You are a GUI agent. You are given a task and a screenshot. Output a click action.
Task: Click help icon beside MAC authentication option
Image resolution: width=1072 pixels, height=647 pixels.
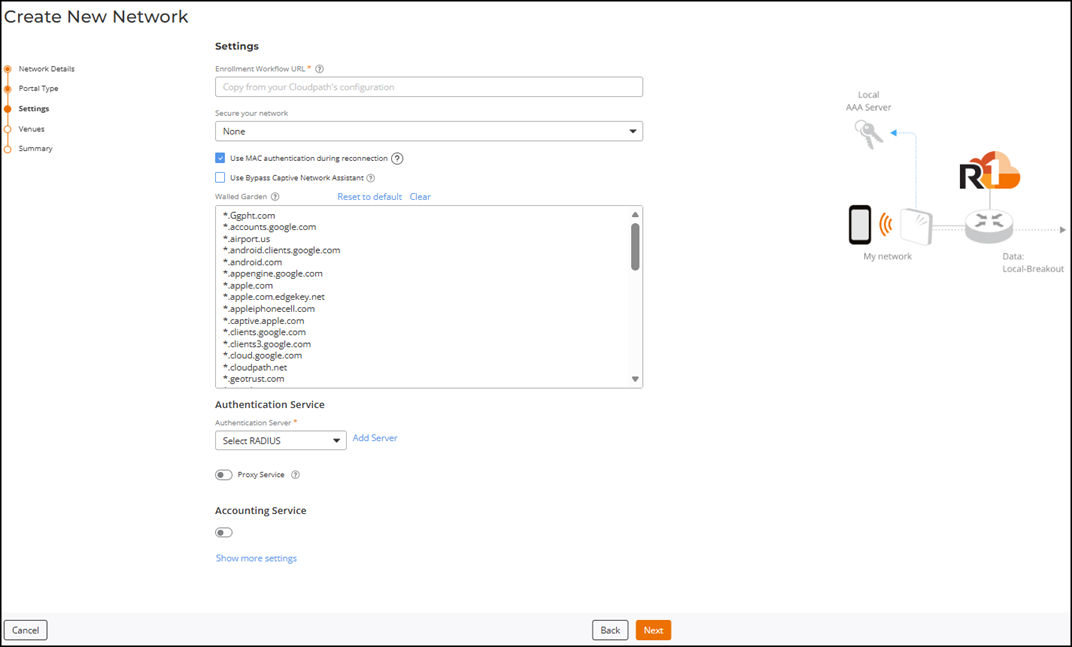coord(397,158)
